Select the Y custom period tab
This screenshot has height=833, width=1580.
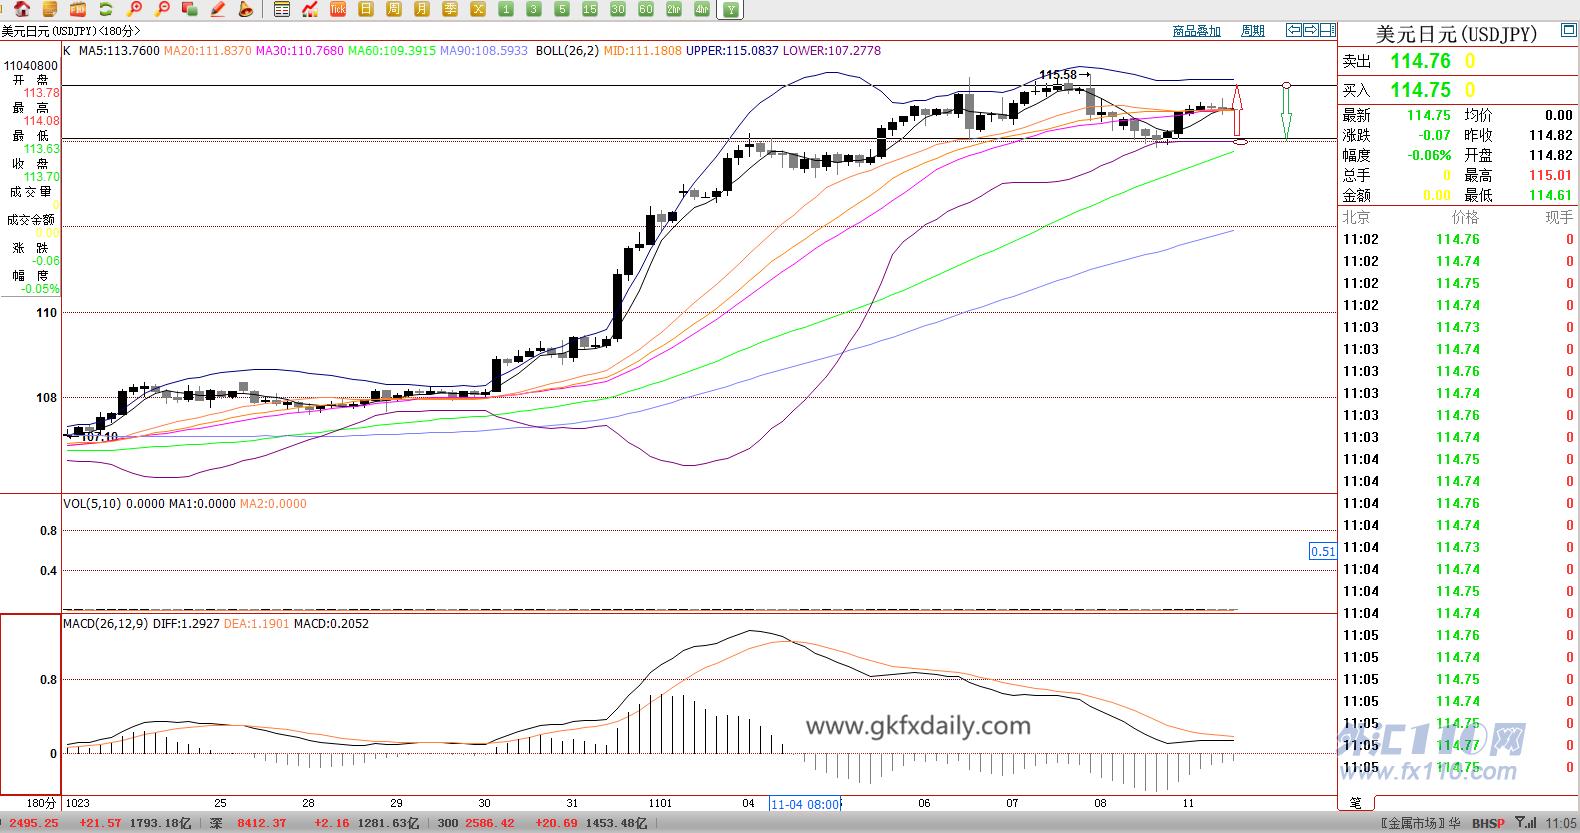point(731,9)
